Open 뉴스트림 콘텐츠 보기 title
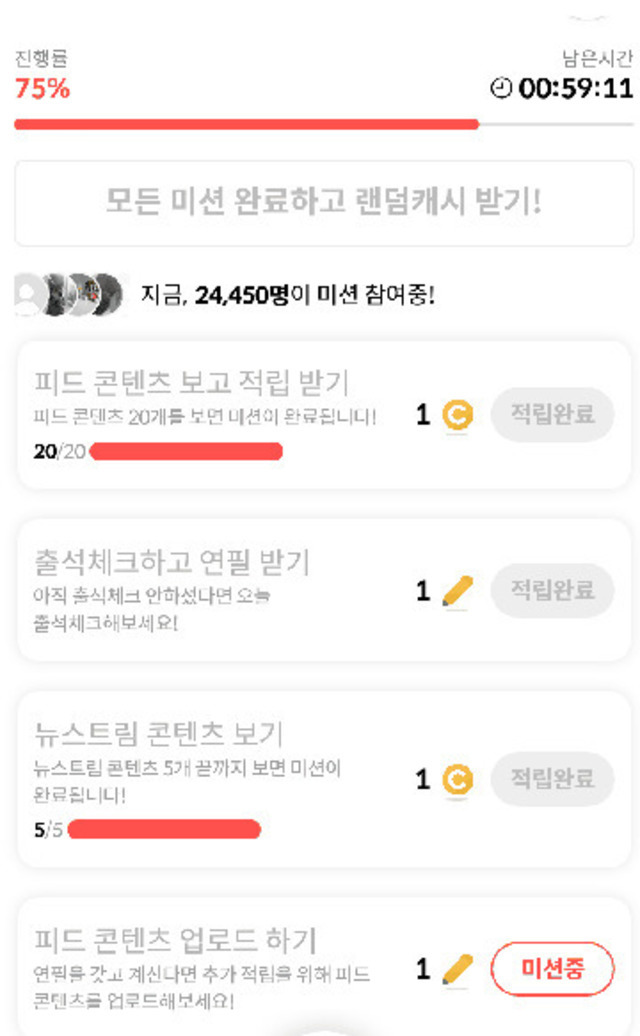 pyautogui.click(x=159, y=734)
